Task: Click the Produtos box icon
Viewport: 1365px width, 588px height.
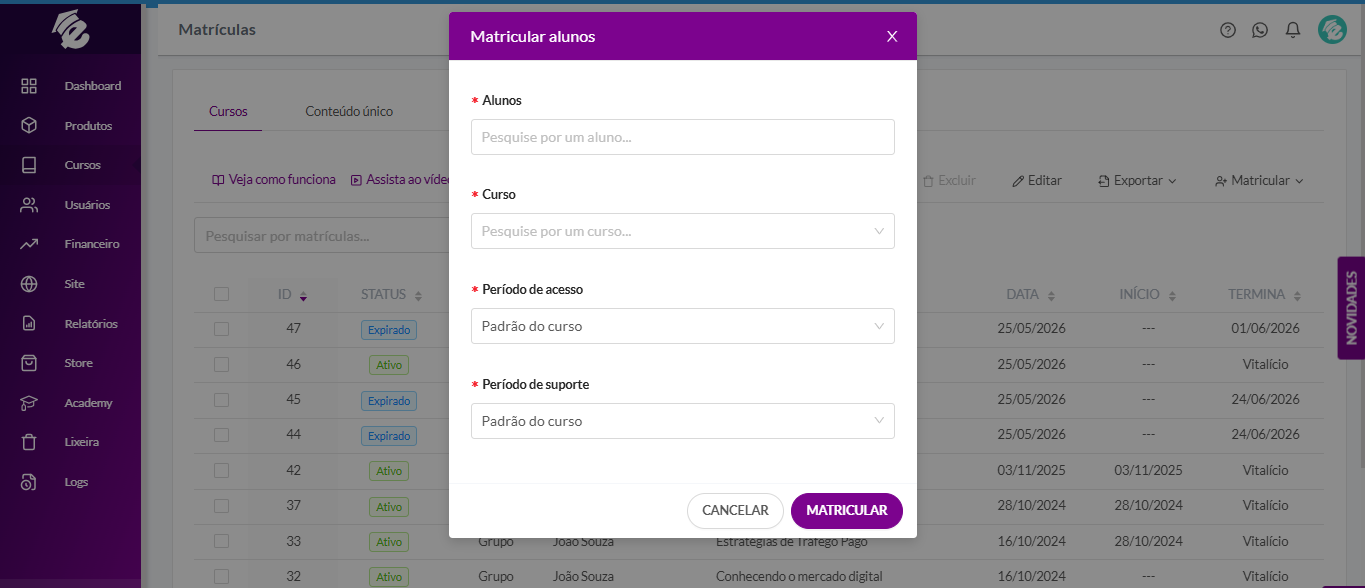Action: (x=29, y=126)
